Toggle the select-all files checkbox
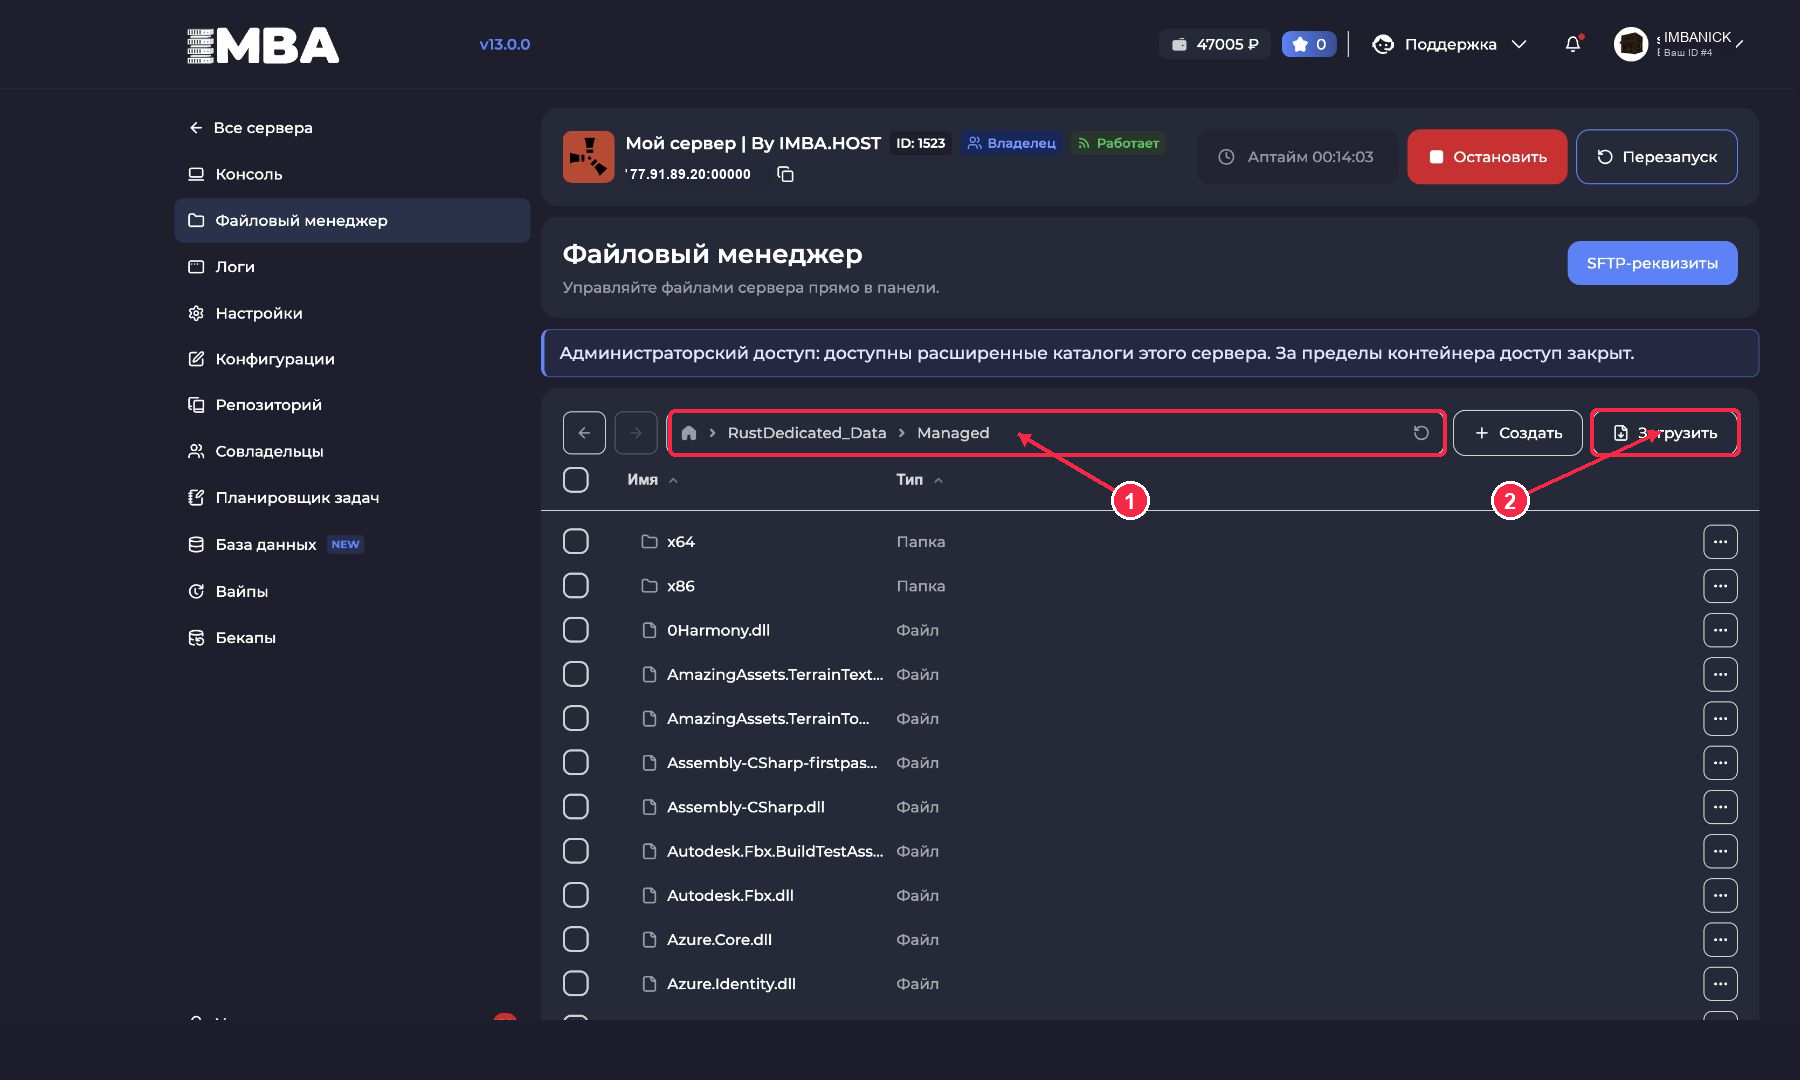1800x1080 pixels. point(576,480)
